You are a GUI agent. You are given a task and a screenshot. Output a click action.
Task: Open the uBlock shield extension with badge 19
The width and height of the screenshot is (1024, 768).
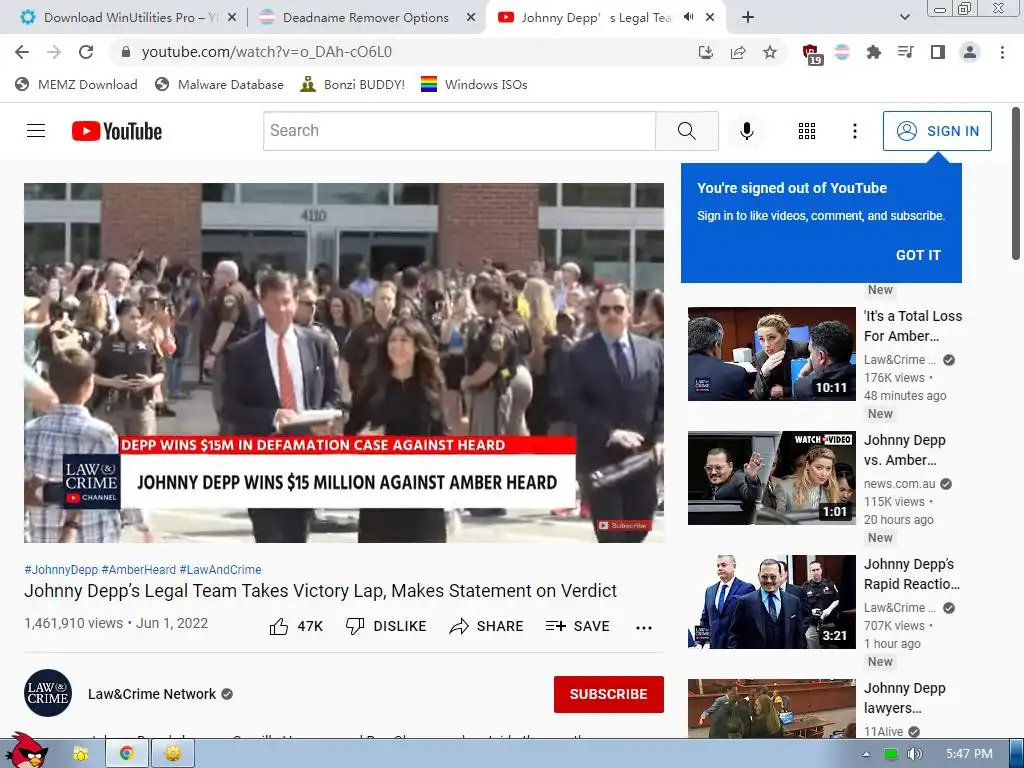811,54
